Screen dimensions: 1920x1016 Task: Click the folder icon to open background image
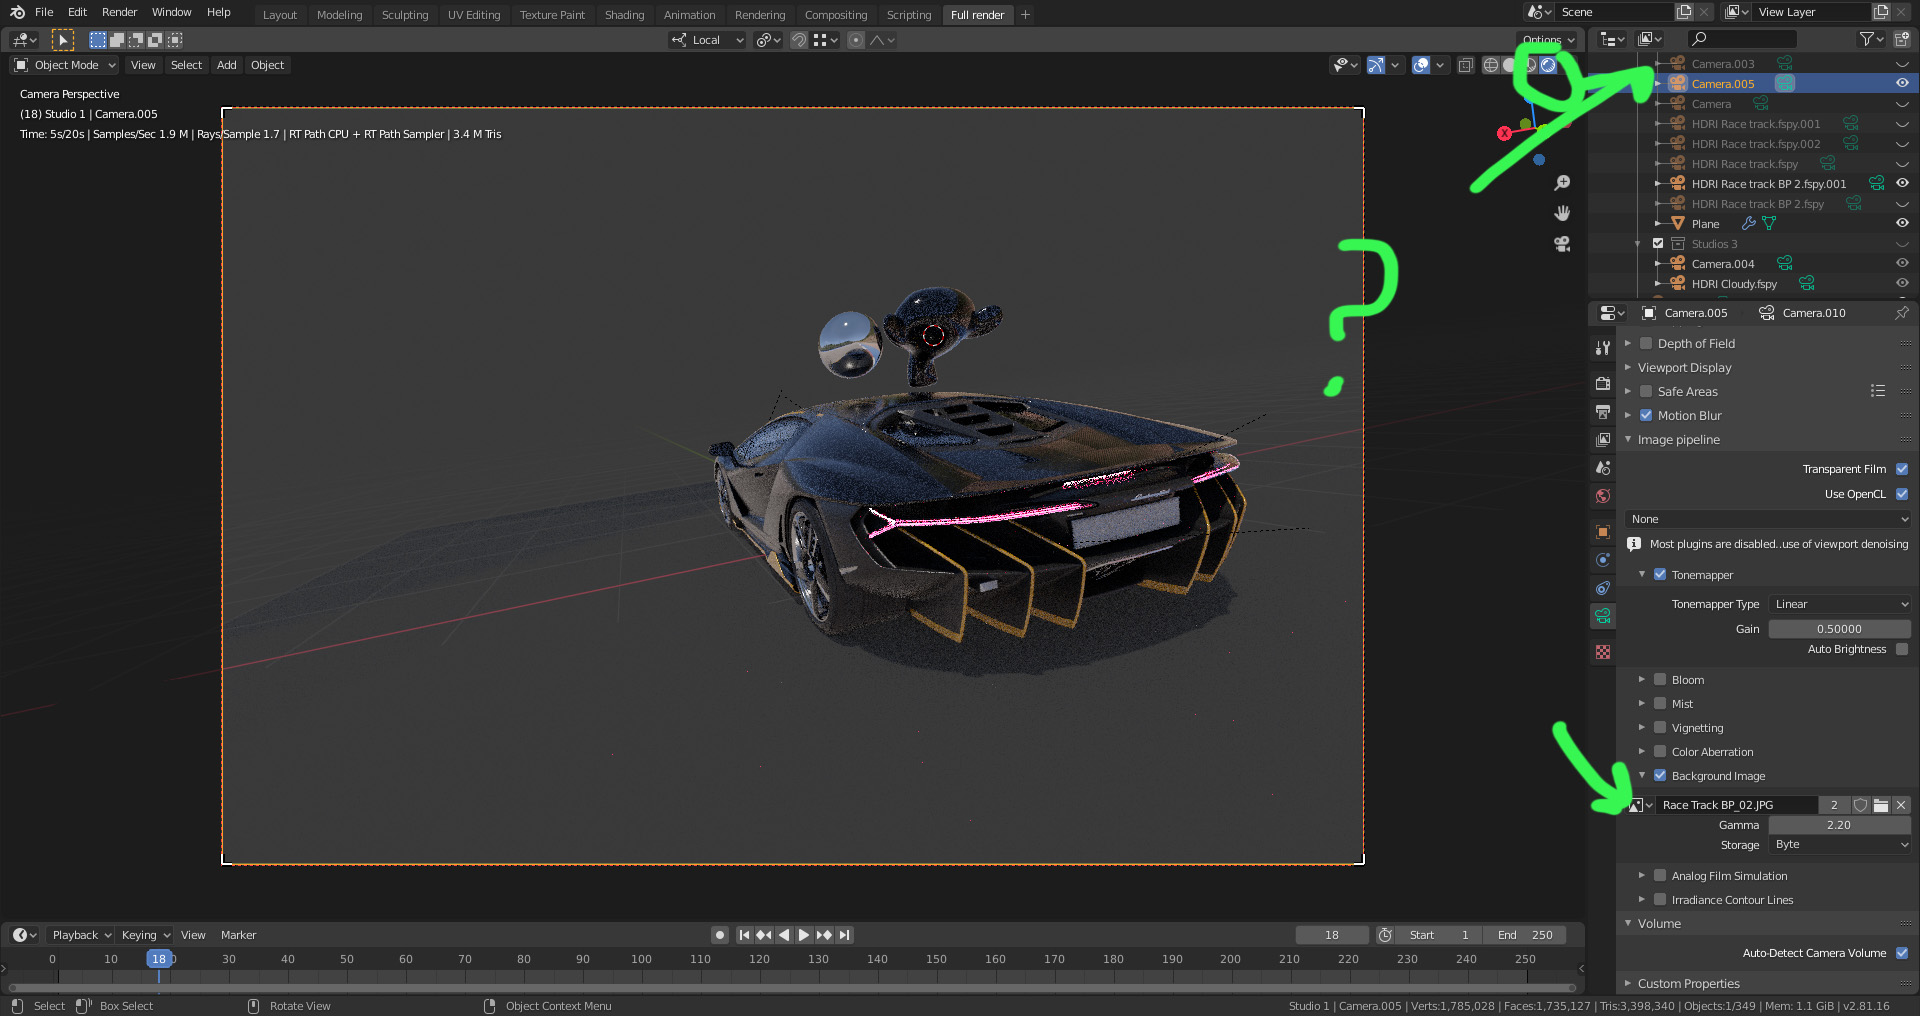[1881, 805]
